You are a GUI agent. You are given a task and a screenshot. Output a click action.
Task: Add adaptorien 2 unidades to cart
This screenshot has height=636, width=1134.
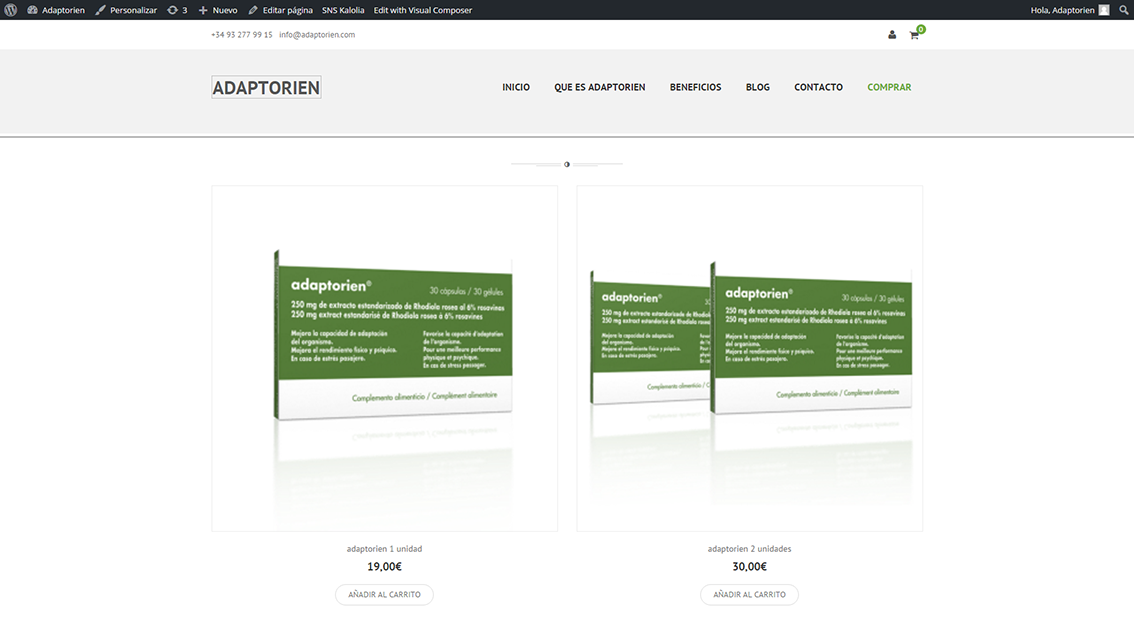coord(749,595)
